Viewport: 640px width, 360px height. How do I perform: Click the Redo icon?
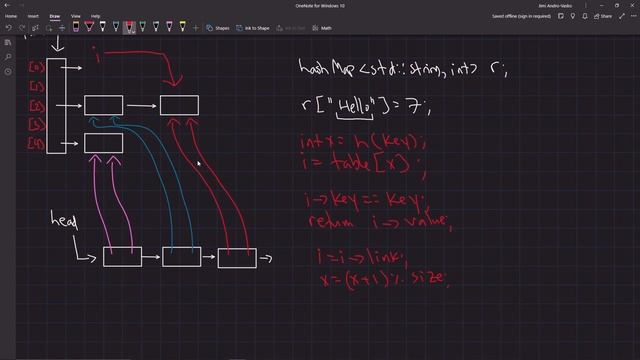coord(22,28)
